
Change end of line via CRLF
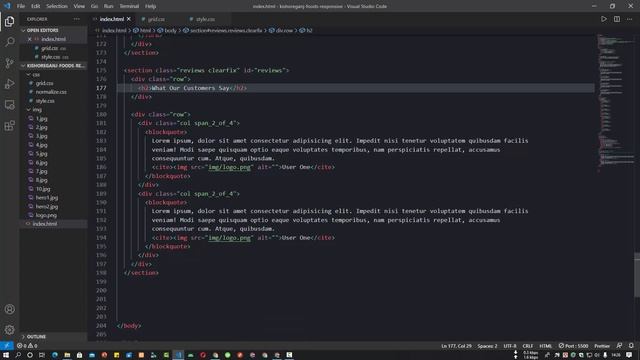pyautogui.click(x=527, y=346)
